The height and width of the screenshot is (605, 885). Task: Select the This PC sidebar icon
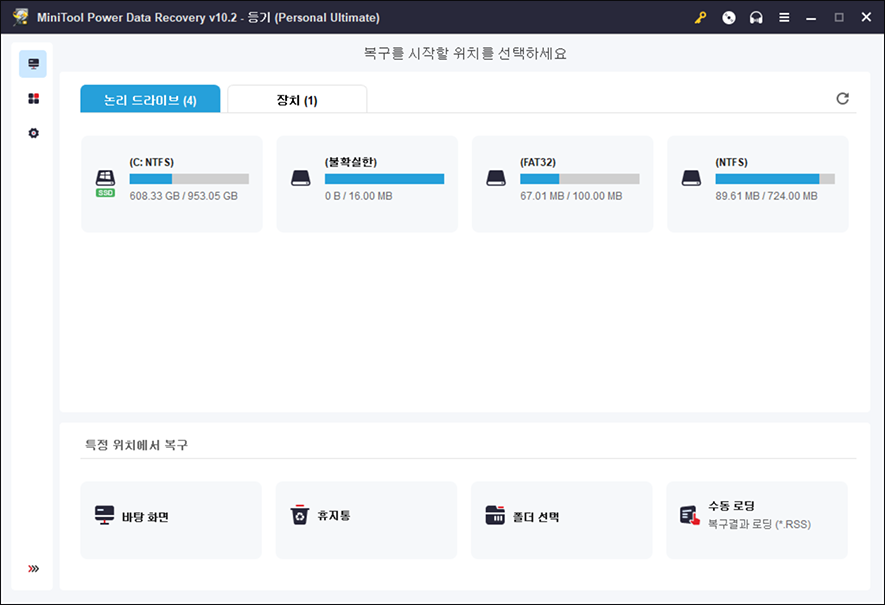tap(33, 64)
